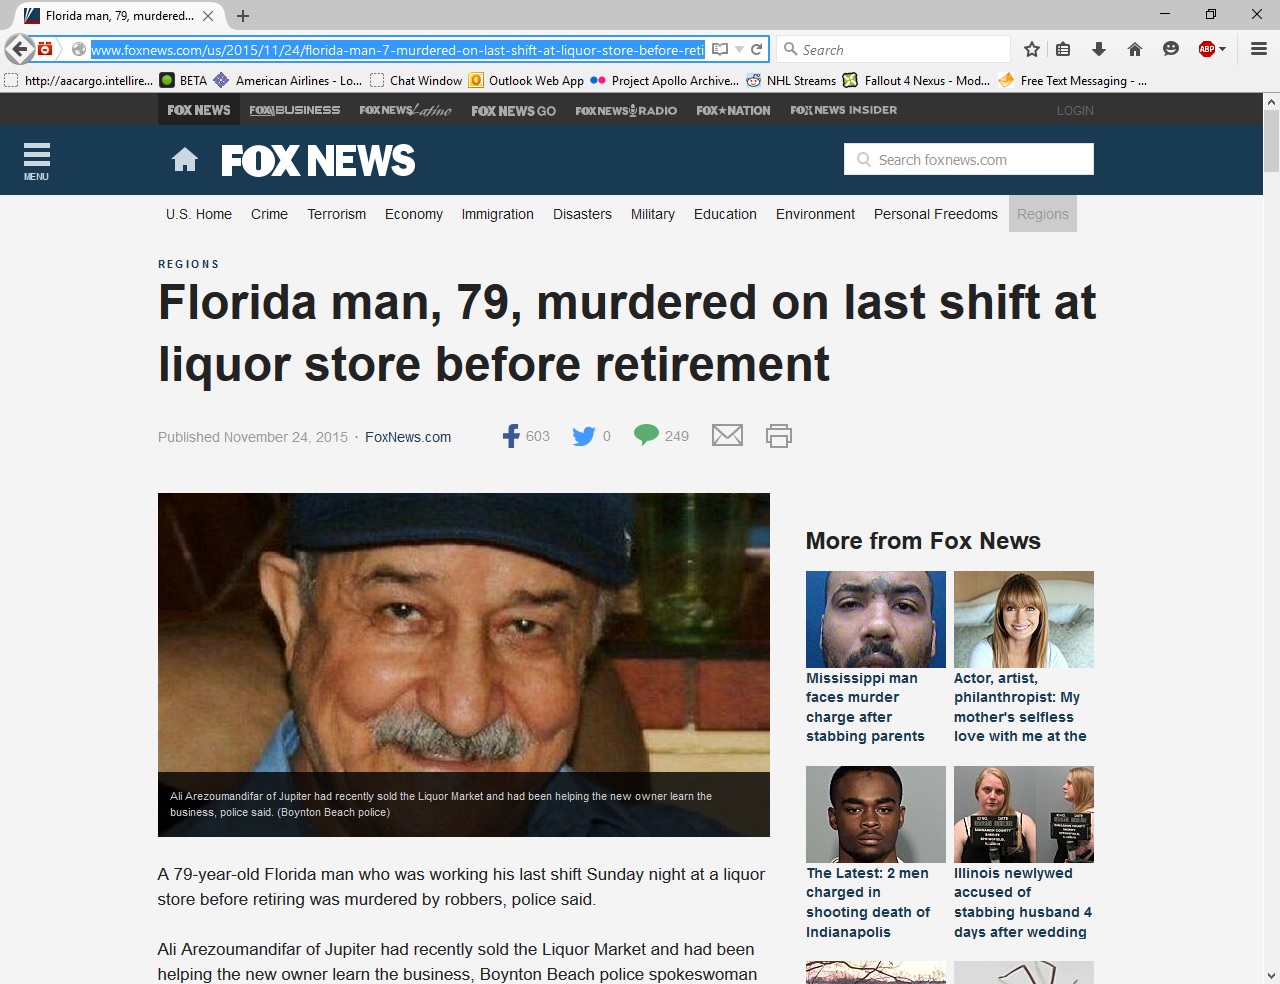Share article via Facebook icon

pyautogui.click(x=511, y=436)
